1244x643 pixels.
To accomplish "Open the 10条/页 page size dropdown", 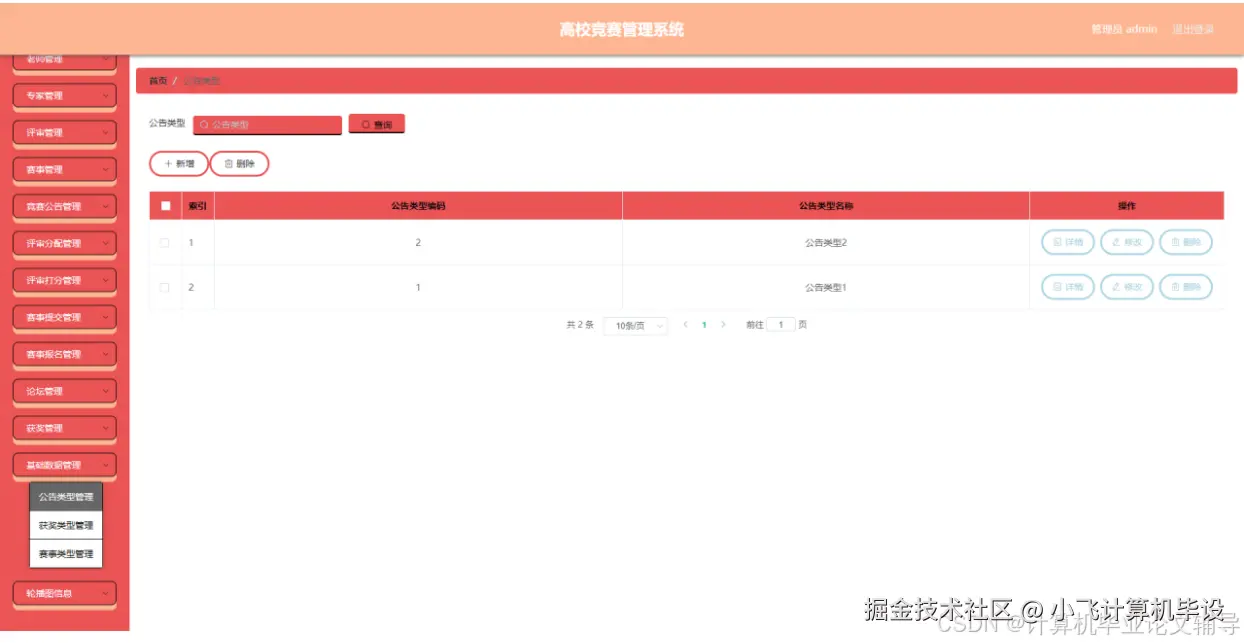I will click(636, 326).
